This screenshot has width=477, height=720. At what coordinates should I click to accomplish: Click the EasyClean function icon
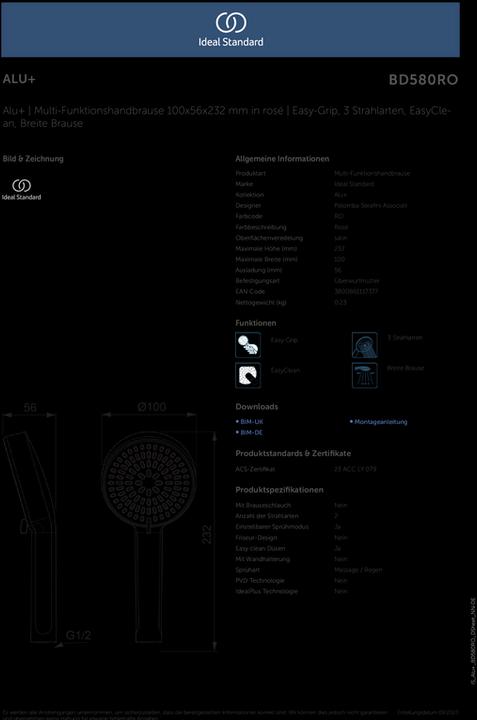tap(248, 375)
